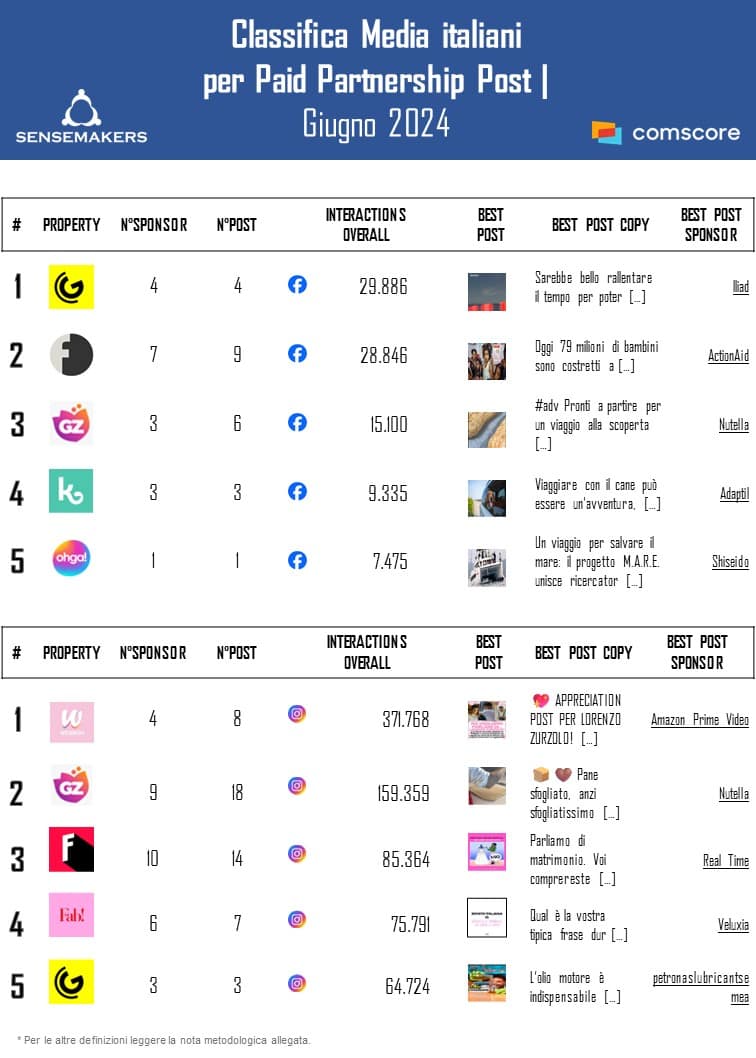This screenshot has width=756, height=1058.
Task: Click the best post thumbnail for Shiseido
Action: [487, 567]
